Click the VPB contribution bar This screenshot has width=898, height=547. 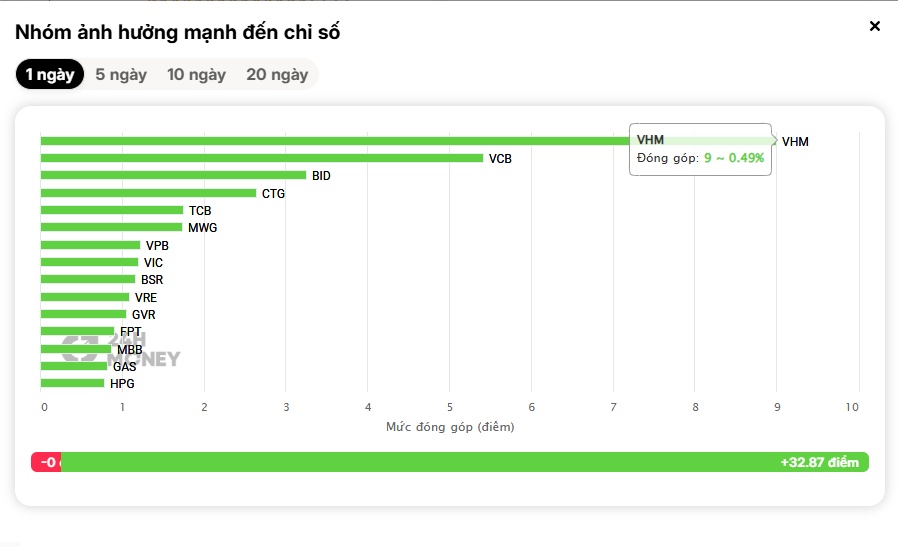90,245
